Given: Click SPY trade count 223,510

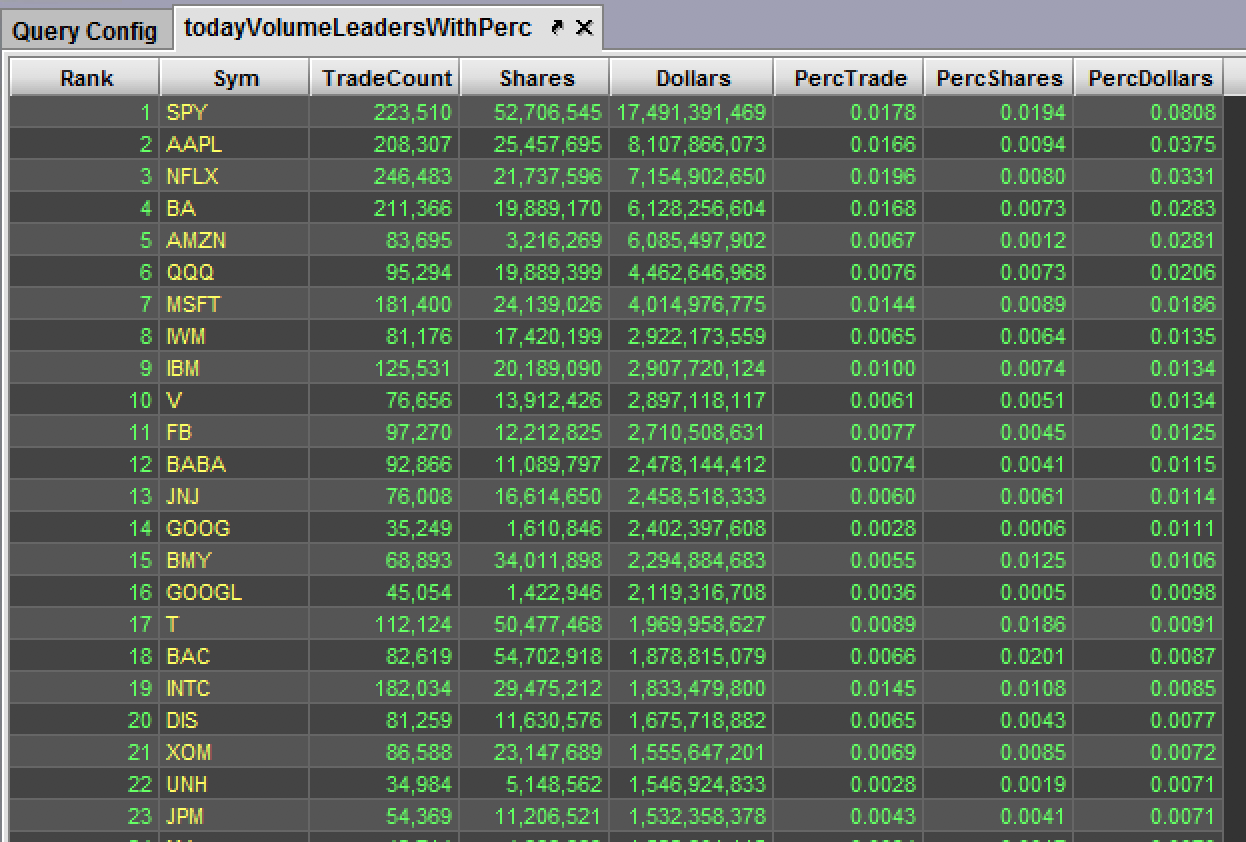Looking at the screenshot, I should pos(385,112).
